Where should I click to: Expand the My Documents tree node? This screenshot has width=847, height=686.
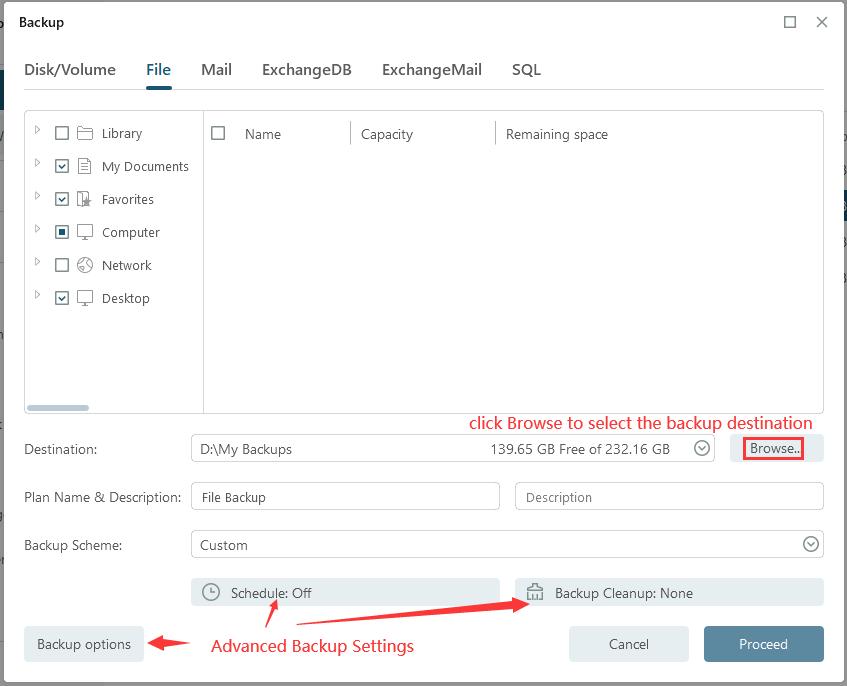coord(37,163)
